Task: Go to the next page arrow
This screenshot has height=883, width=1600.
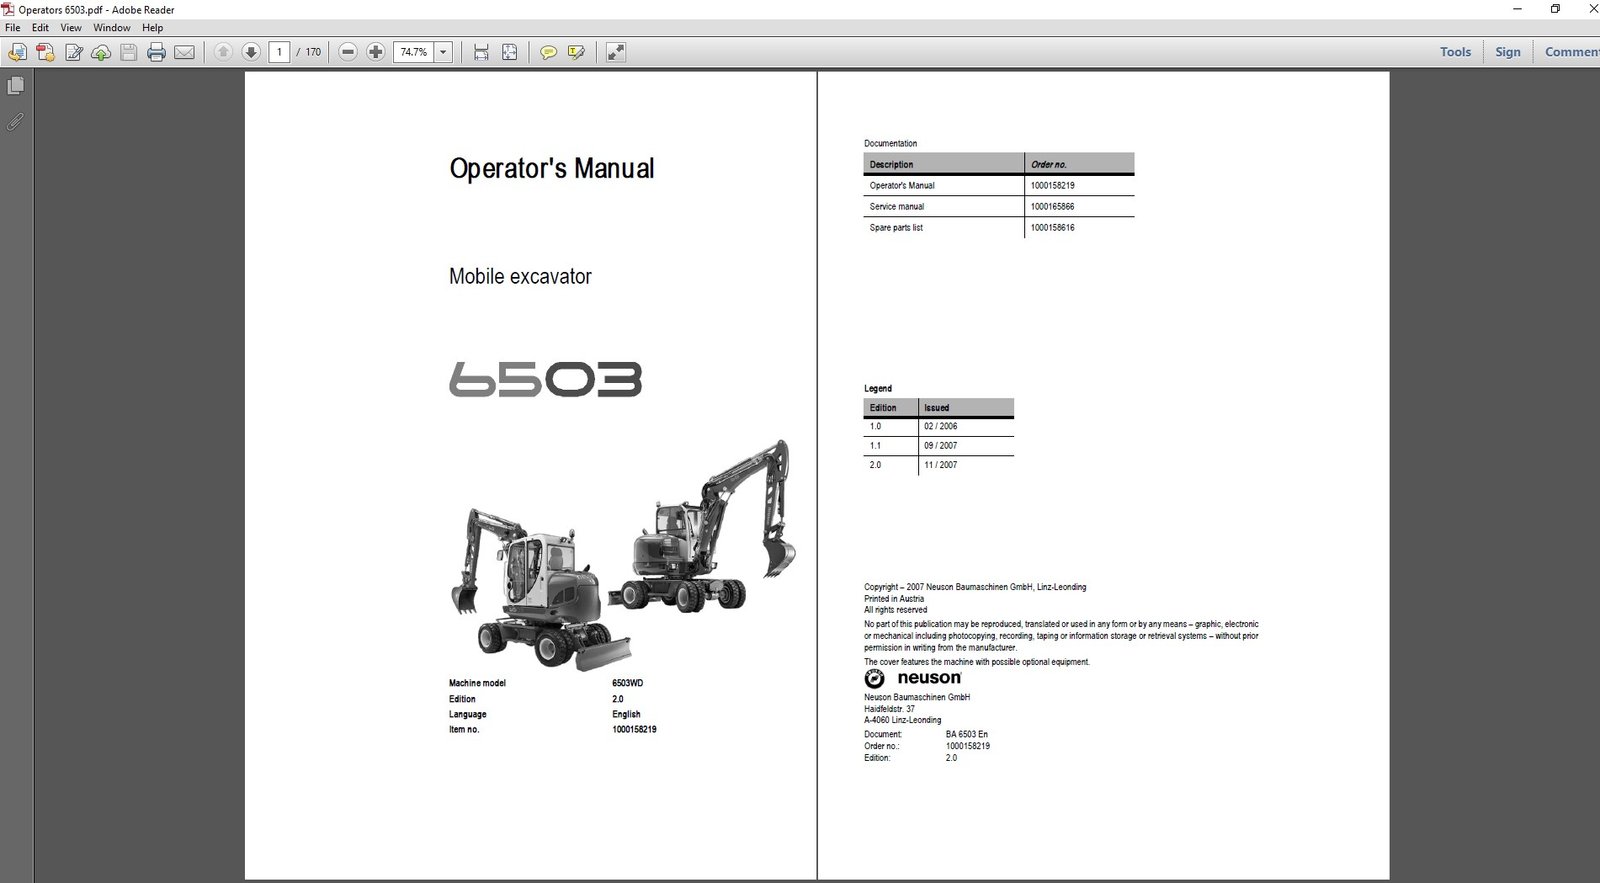Action: [251, 52]
